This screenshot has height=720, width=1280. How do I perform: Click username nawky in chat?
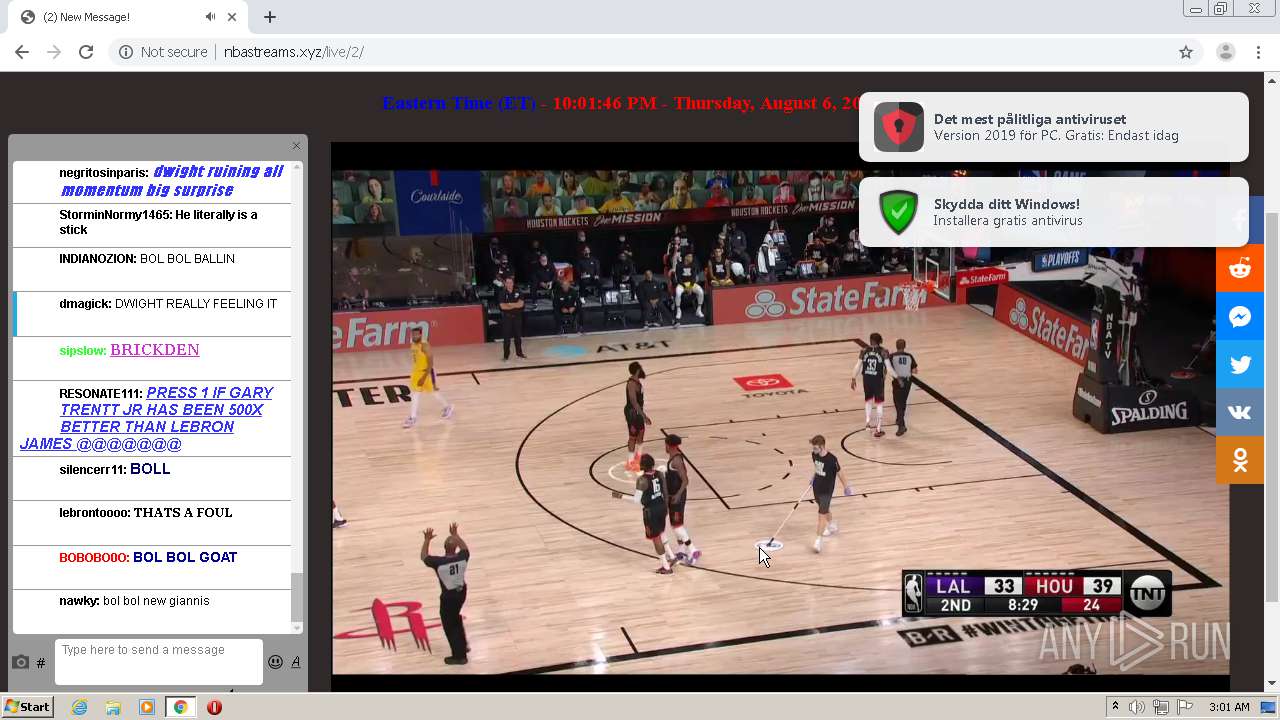(x=79, y=601)
